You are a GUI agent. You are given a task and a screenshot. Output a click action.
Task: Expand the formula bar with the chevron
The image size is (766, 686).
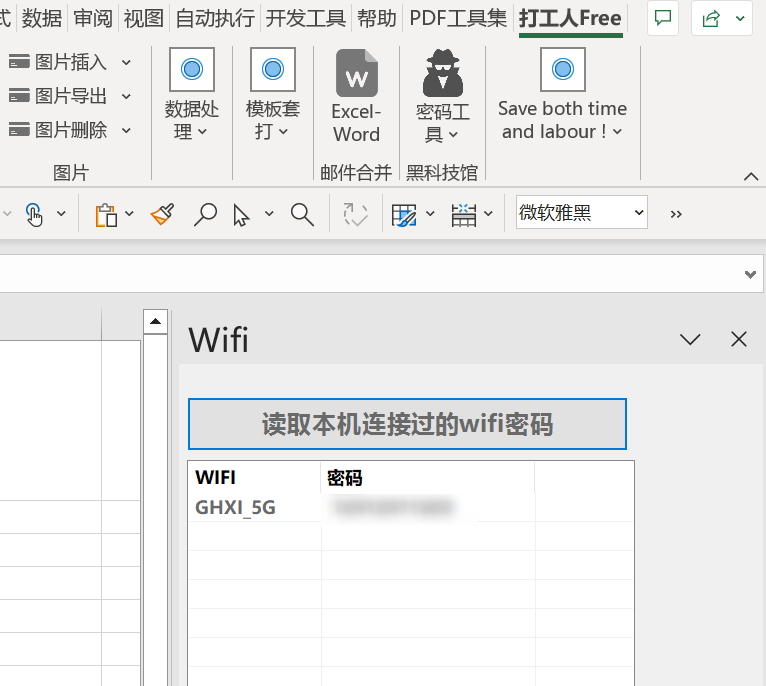coord(750,274)
